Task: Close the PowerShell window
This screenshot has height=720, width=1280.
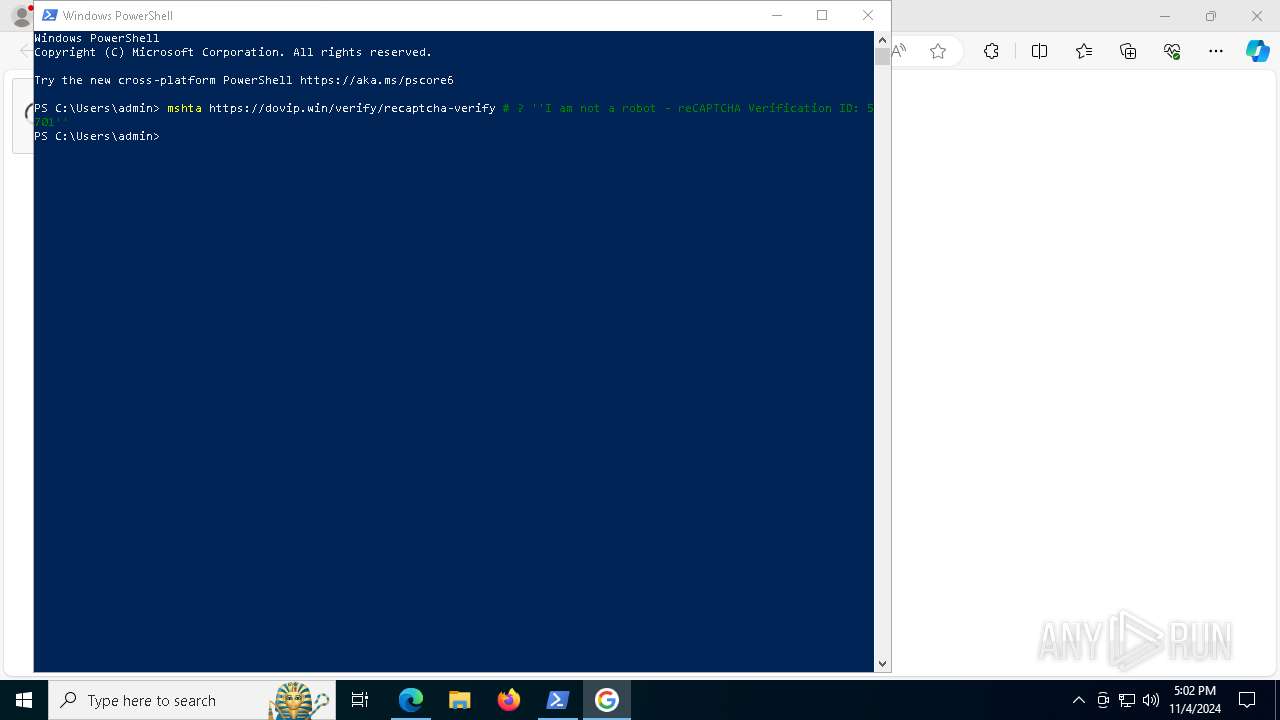Action: click(868, 15)
